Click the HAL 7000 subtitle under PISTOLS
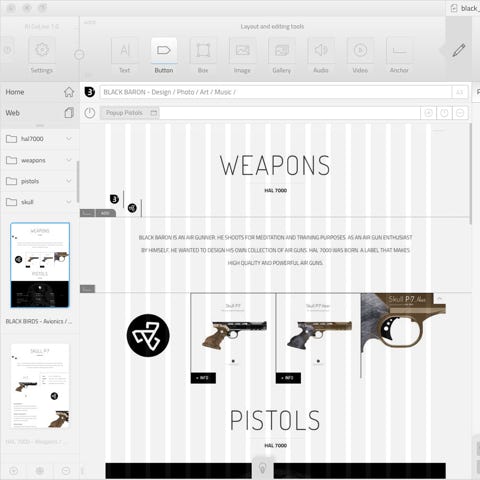Viewport: 480px width, 480px height. click(x=276, y=445)
